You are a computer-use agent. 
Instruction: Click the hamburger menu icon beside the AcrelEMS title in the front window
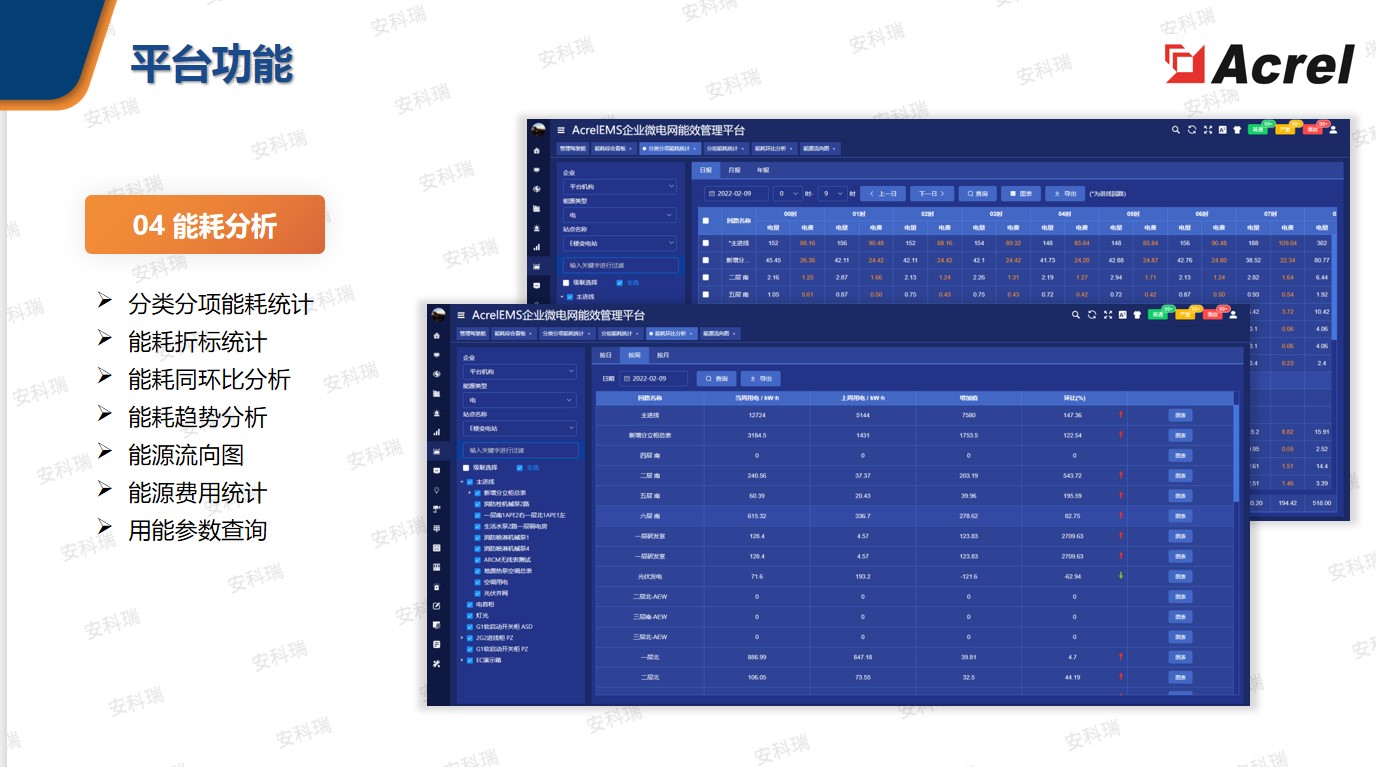click(x=461, y=314)
